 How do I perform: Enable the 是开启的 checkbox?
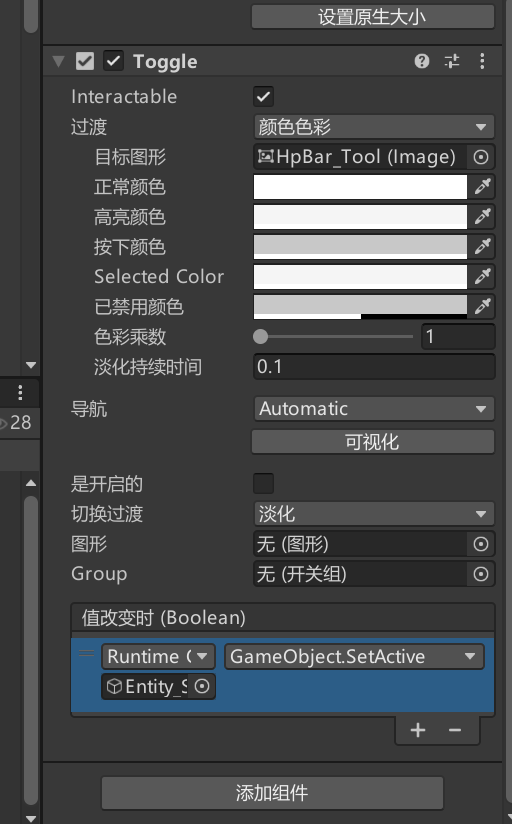click(263, 483)
